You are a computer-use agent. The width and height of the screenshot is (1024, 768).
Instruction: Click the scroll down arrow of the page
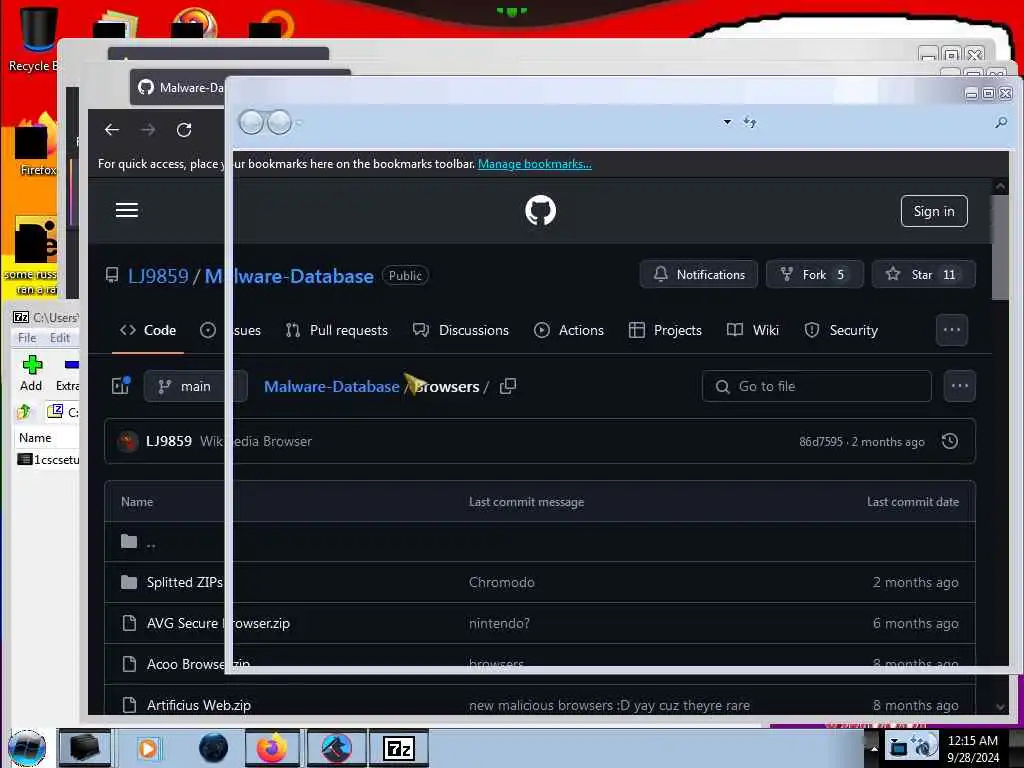point(1000,707)
